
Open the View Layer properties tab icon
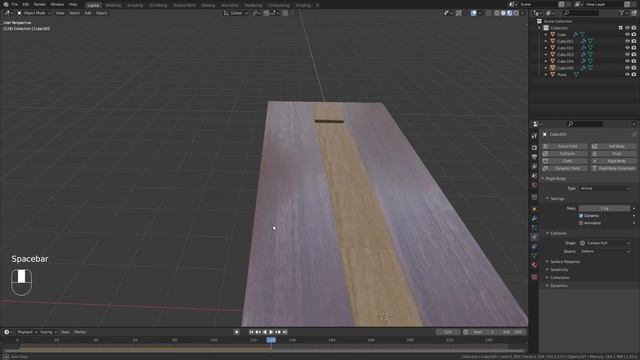point(534,167)
